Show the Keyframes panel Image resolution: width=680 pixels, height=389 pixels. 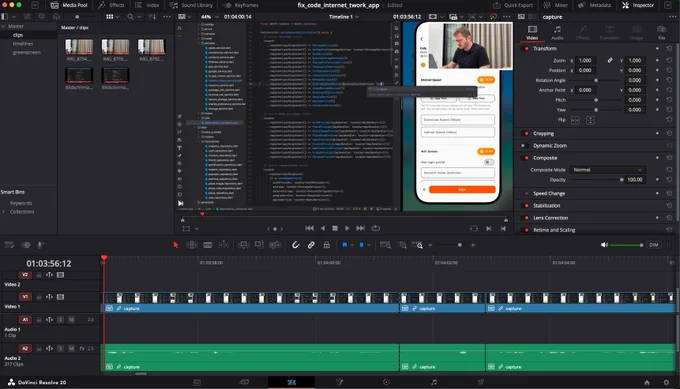[241, 5]
